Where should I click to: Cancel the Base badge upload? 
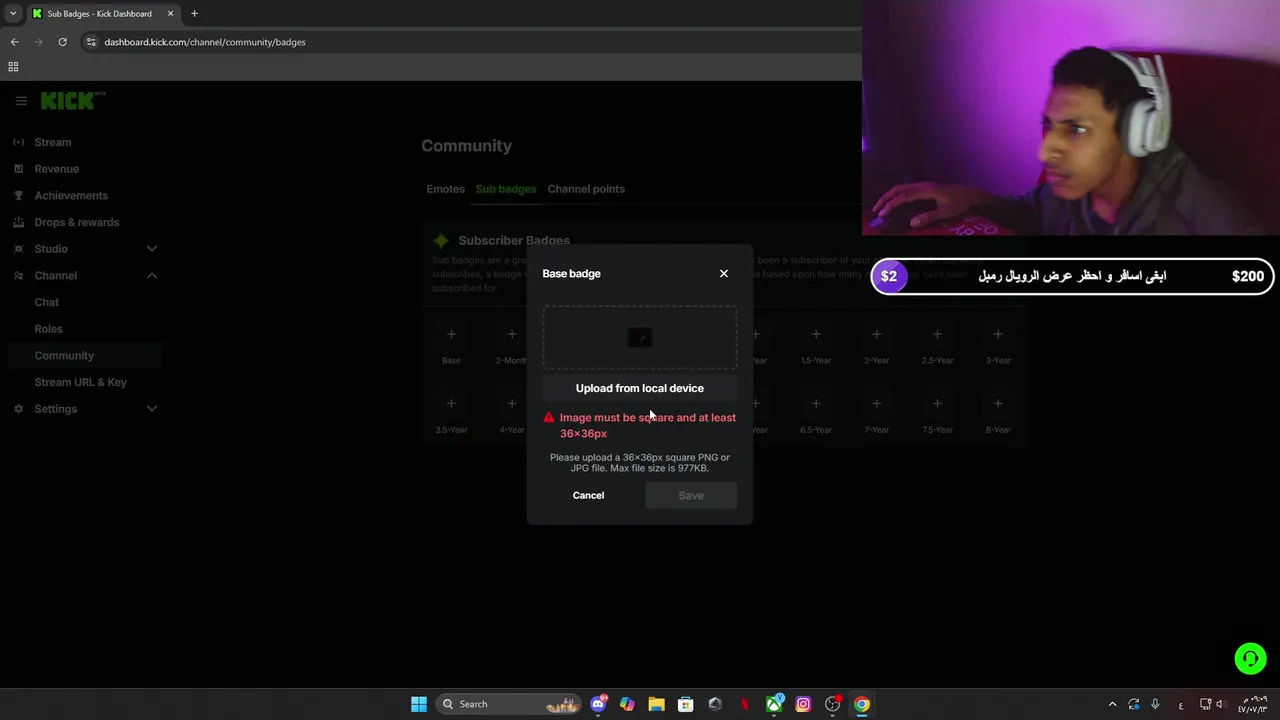(588, 495)
